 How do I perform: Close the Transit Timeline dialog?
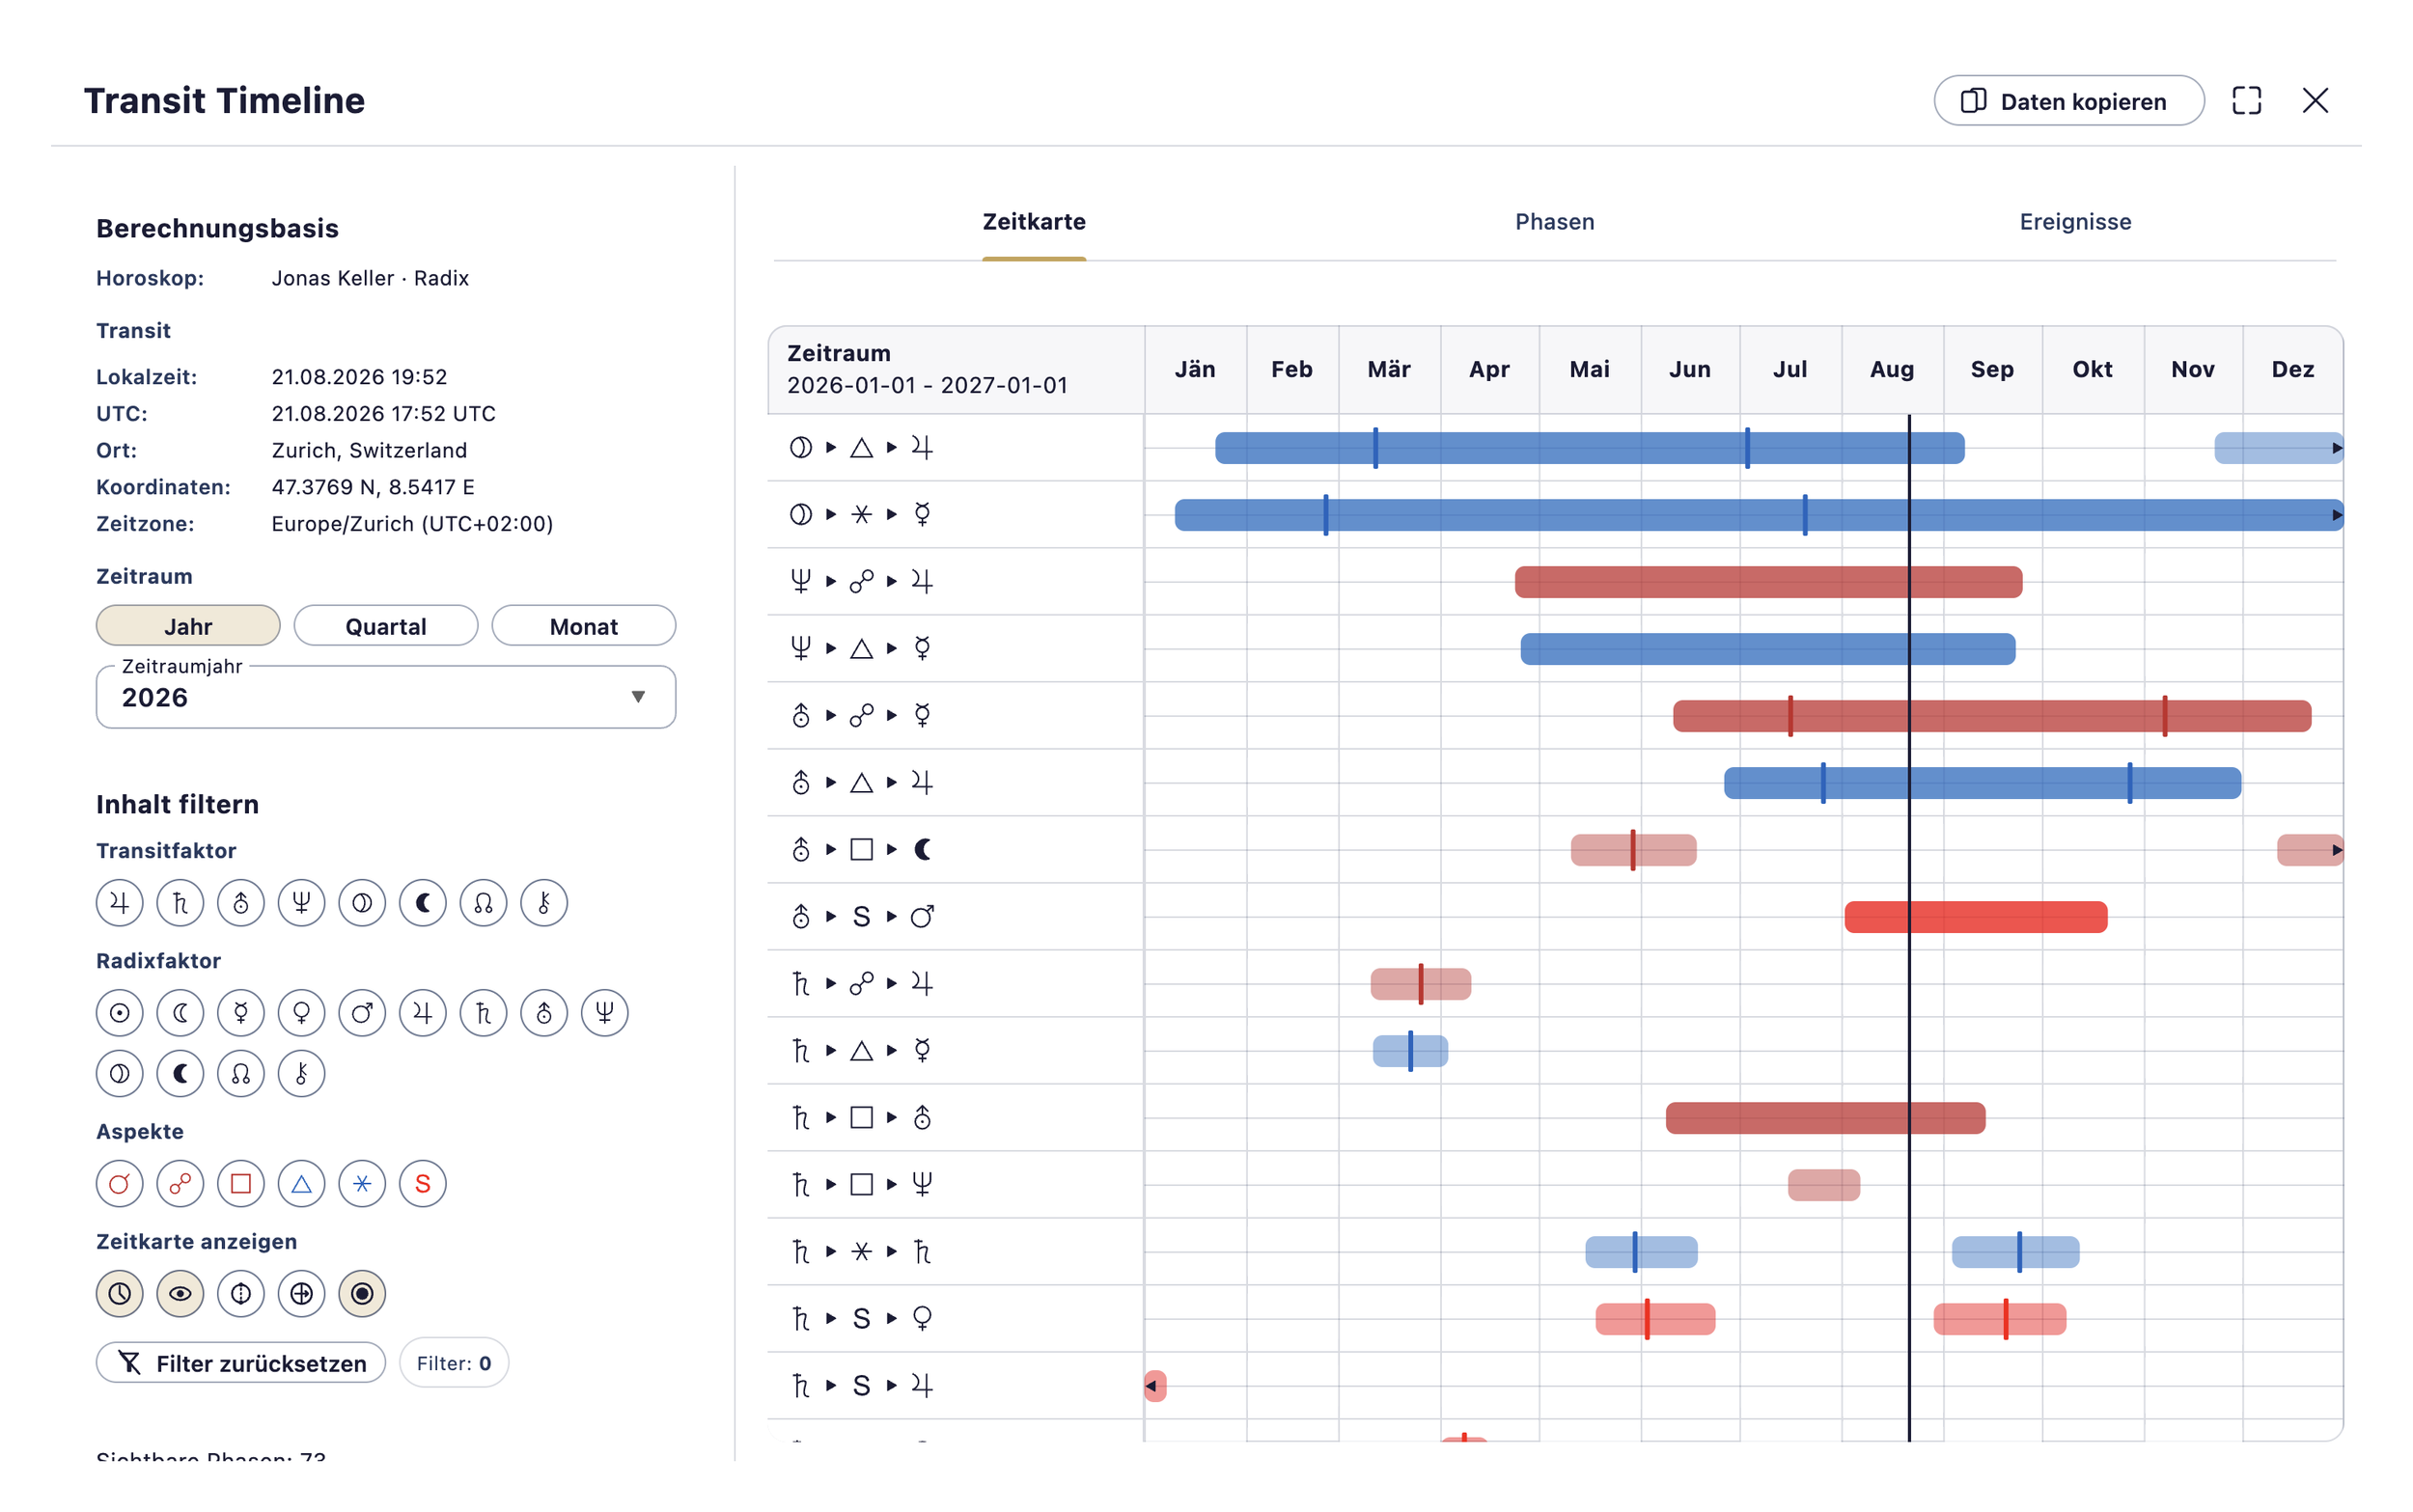coord(2315,100)
